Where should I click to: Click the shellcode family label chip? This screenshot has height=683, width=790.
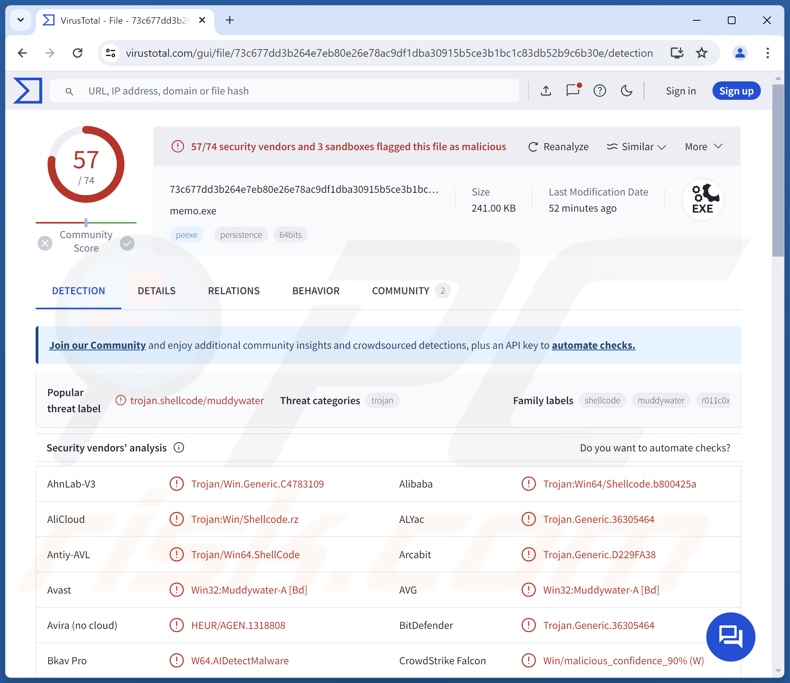pyautogui.click(x=602, y=400)
